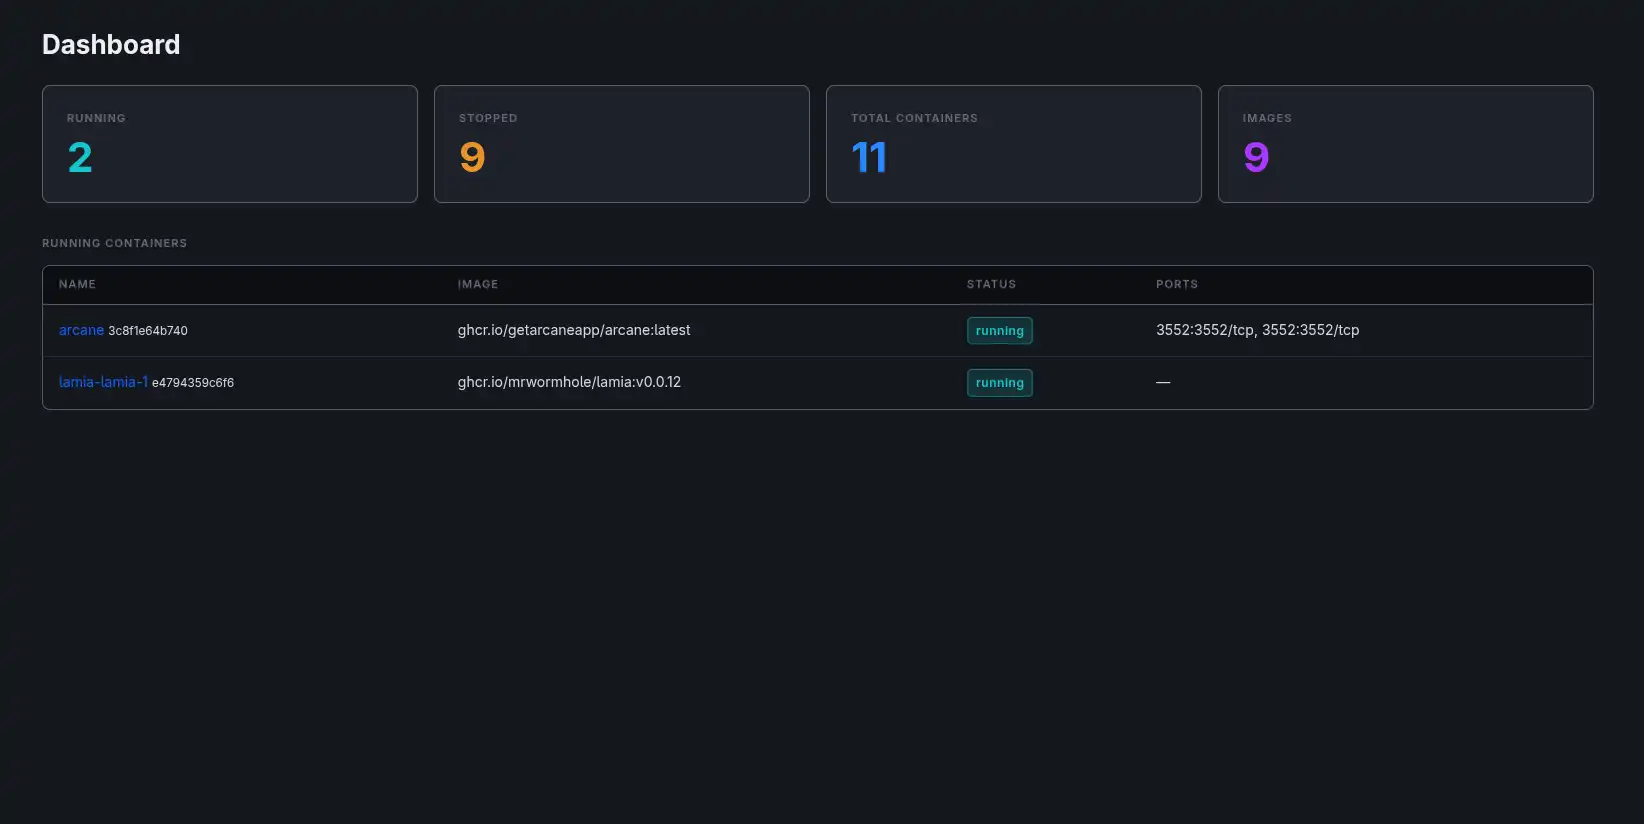Click the Running count 2
The height and width of the screenshot is (824, 1644).
tap(80, 157)
